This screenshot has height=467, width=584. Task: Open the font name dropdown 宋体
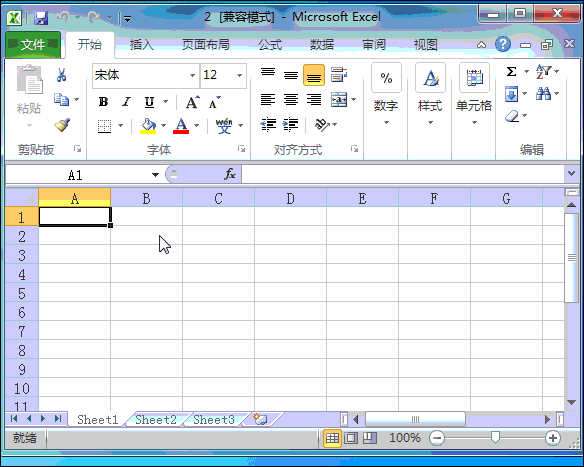point(193,76)
